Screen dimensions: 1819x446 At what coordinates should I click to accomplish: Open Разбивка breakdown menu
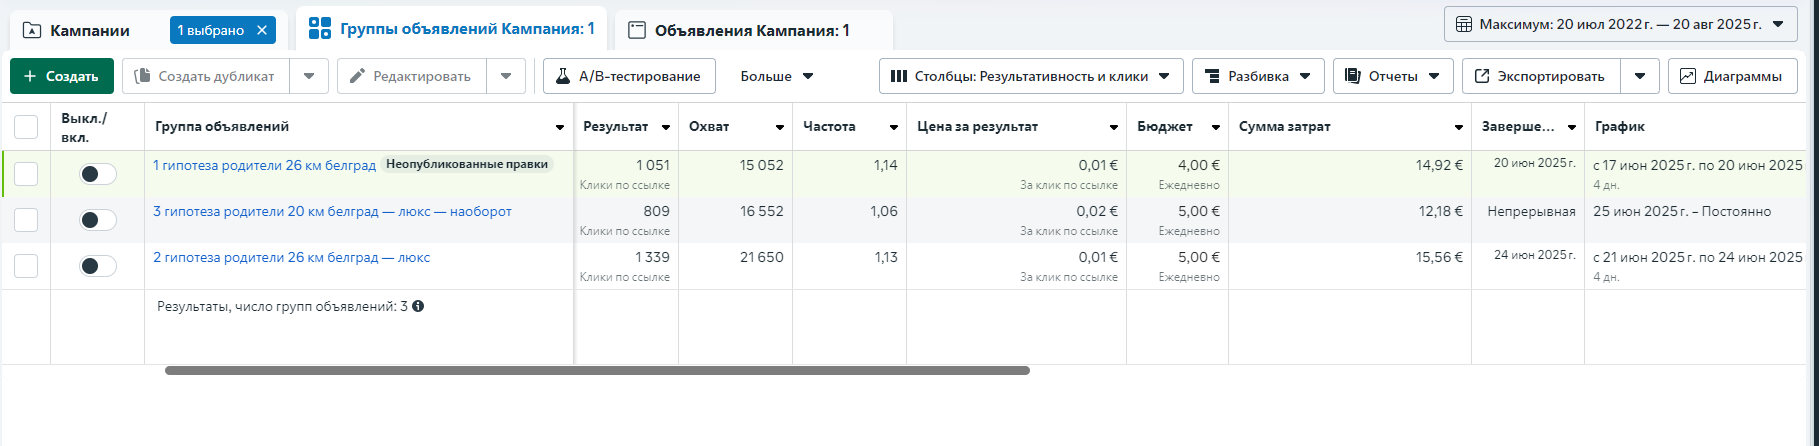pos(1257,76)
